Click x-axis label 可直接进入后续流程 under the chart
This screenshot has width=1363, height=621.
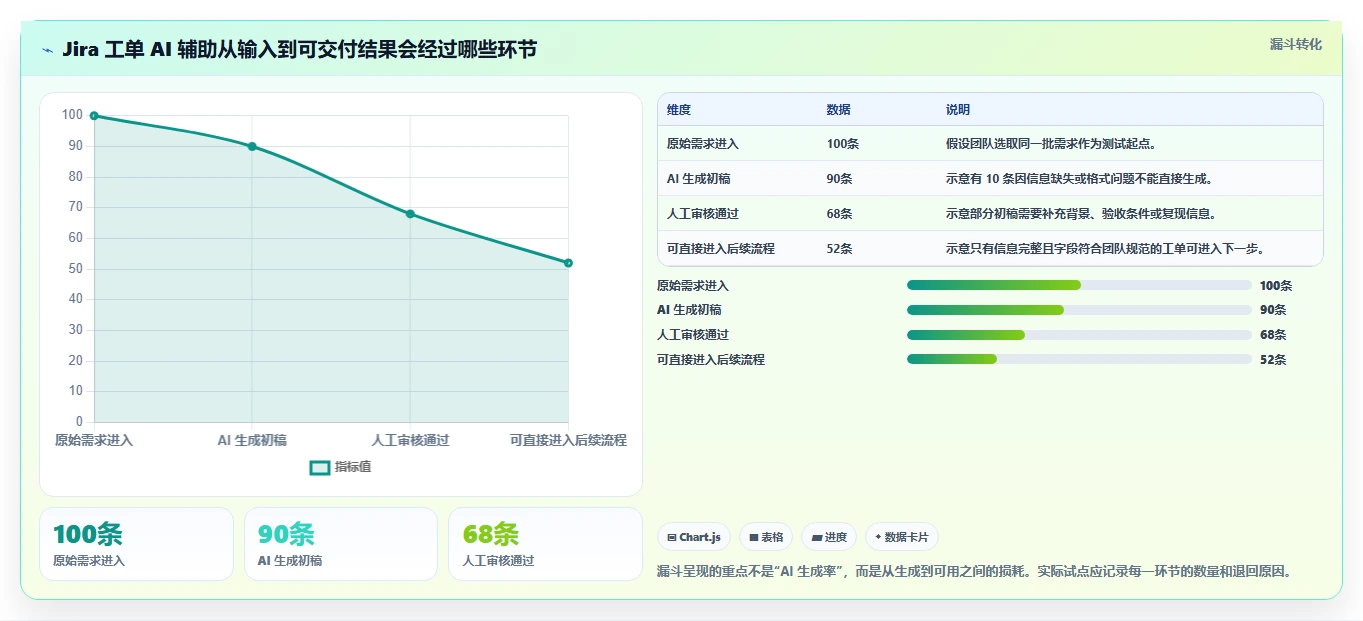click(x=568, y=440)
